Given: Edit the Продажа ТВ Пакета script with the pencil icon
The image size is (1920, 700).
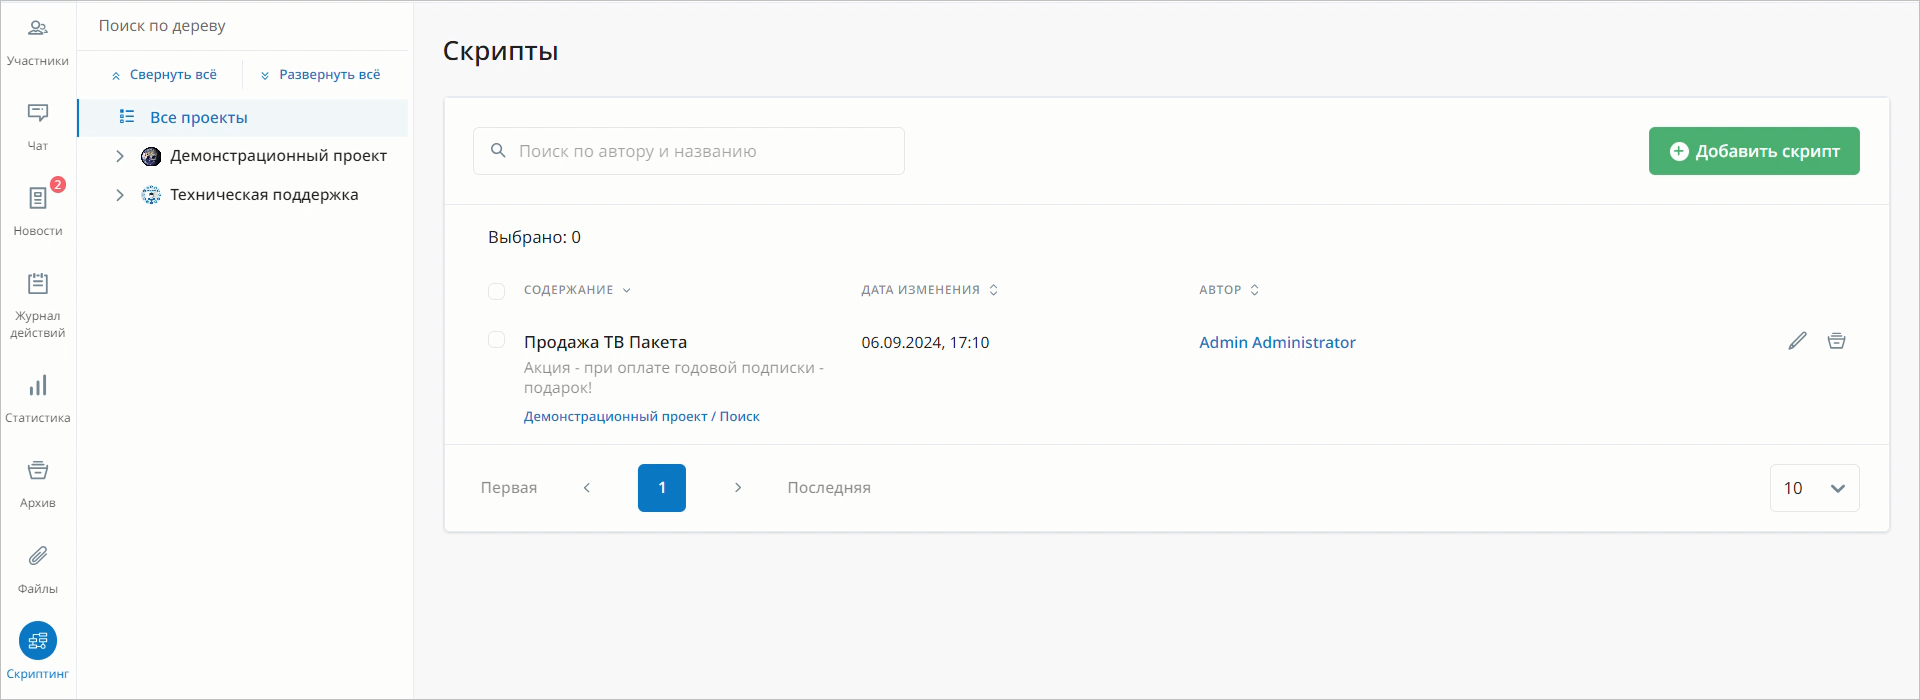Looking at the screenshot, I should pos(1797,341).
